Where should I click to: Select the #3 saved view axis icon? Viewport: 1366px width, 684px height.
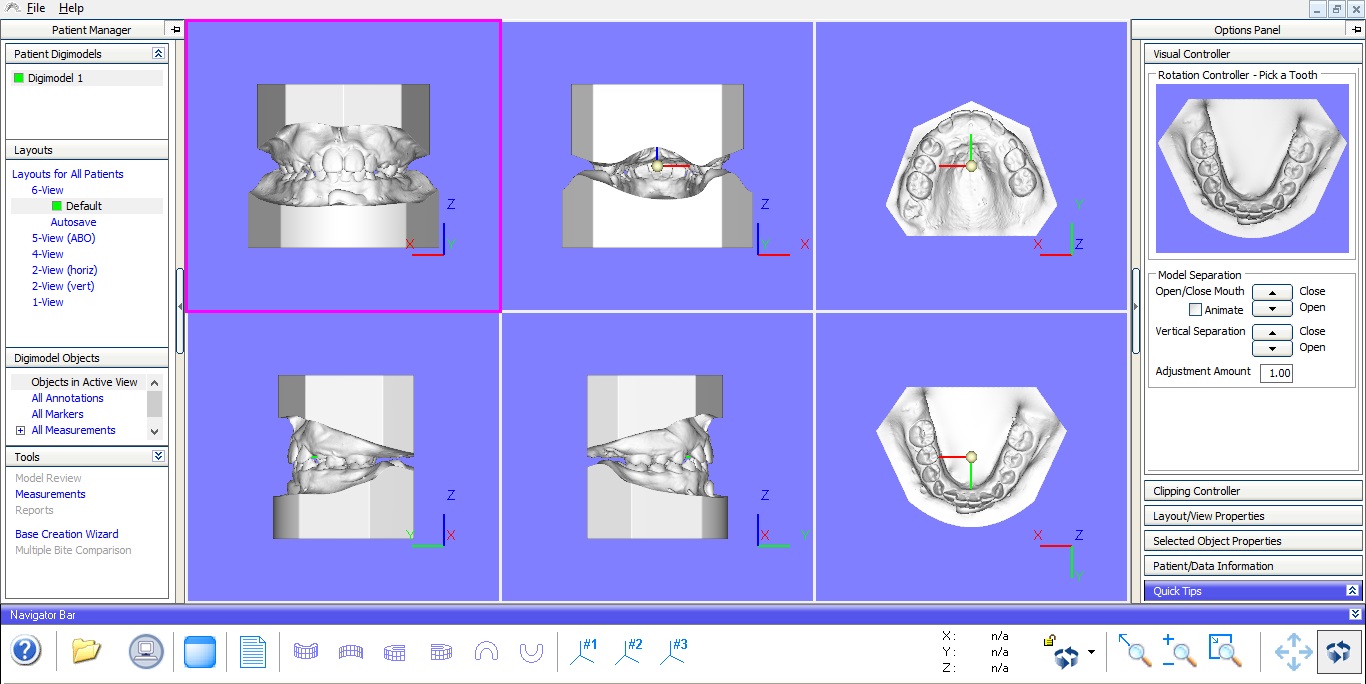coord(673,652)
